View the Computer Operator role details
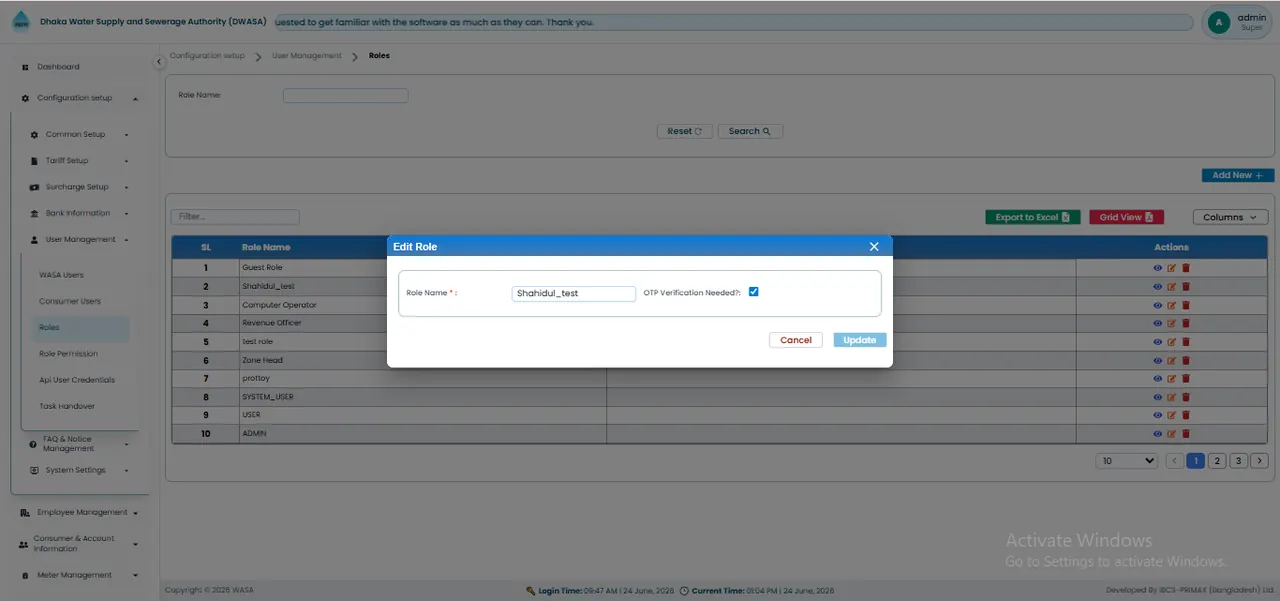Screen dimensions: 1280x601 pyautogui.click(x=1158, y=305)
